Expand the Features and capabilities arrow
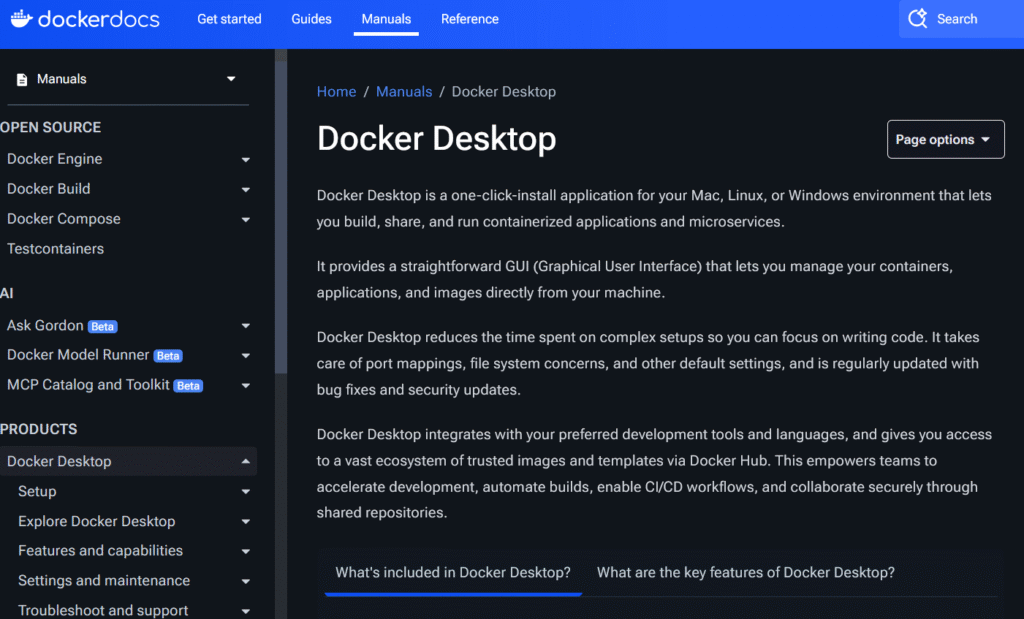 point(246,552)
